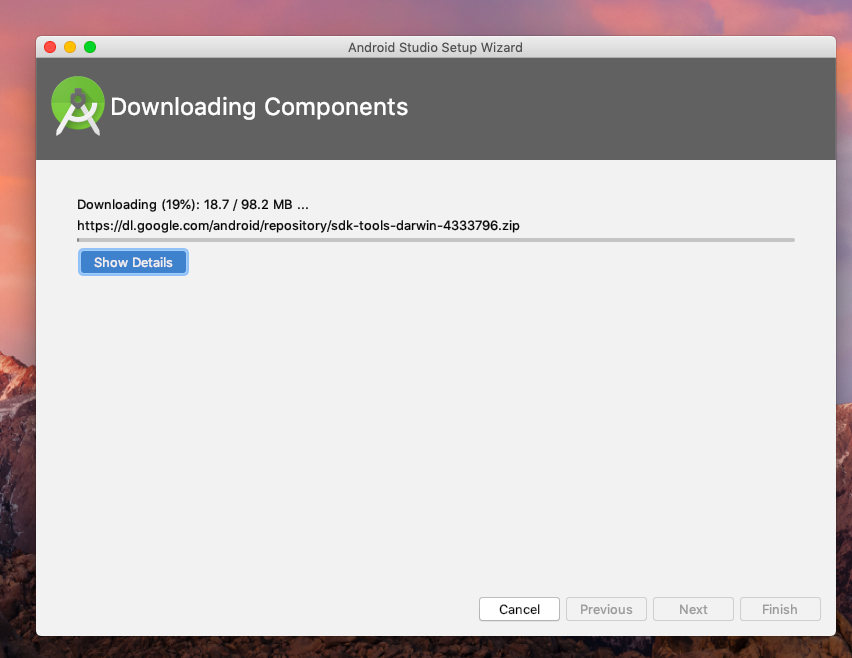Image resolution: width=852 pixels, height=658 pixels.
Task: Click the download progress bar
Action: point(436,240)
